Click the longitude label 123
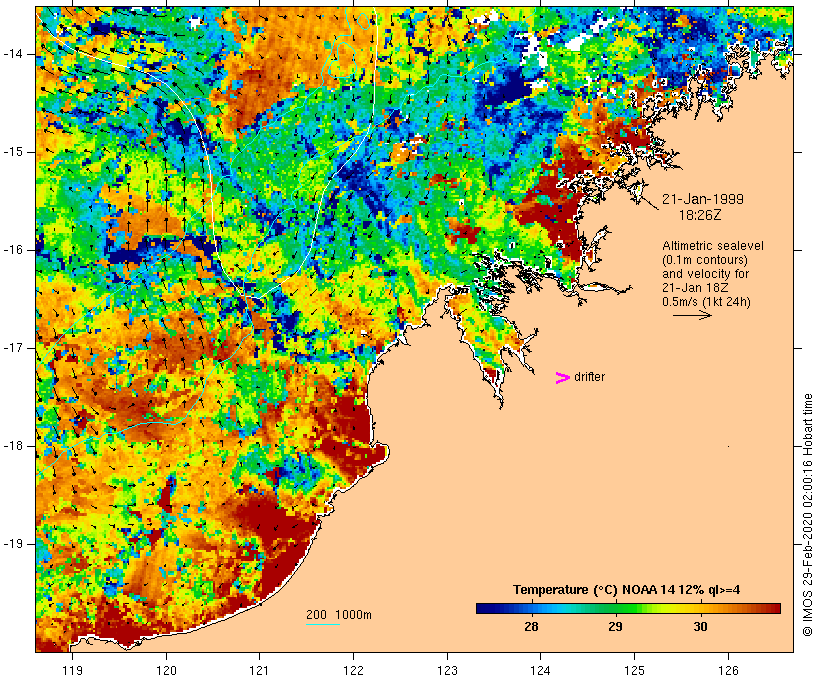Image resolution: width=820 pixels, height=680 pixels. pyautogui.click(x=447, y=670)
